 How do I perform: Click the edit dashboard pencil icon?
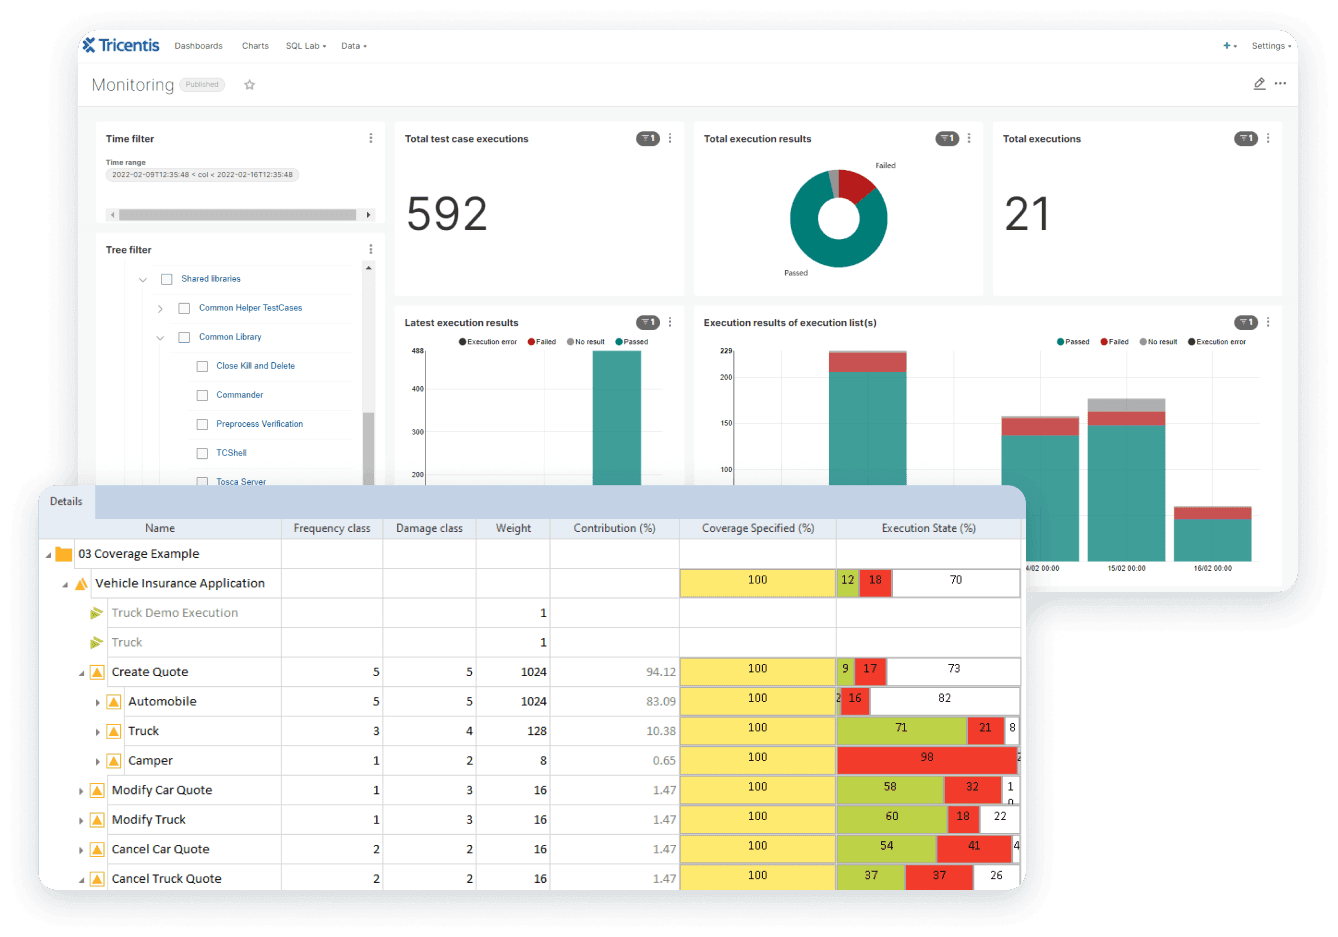tap(1259, 84)
